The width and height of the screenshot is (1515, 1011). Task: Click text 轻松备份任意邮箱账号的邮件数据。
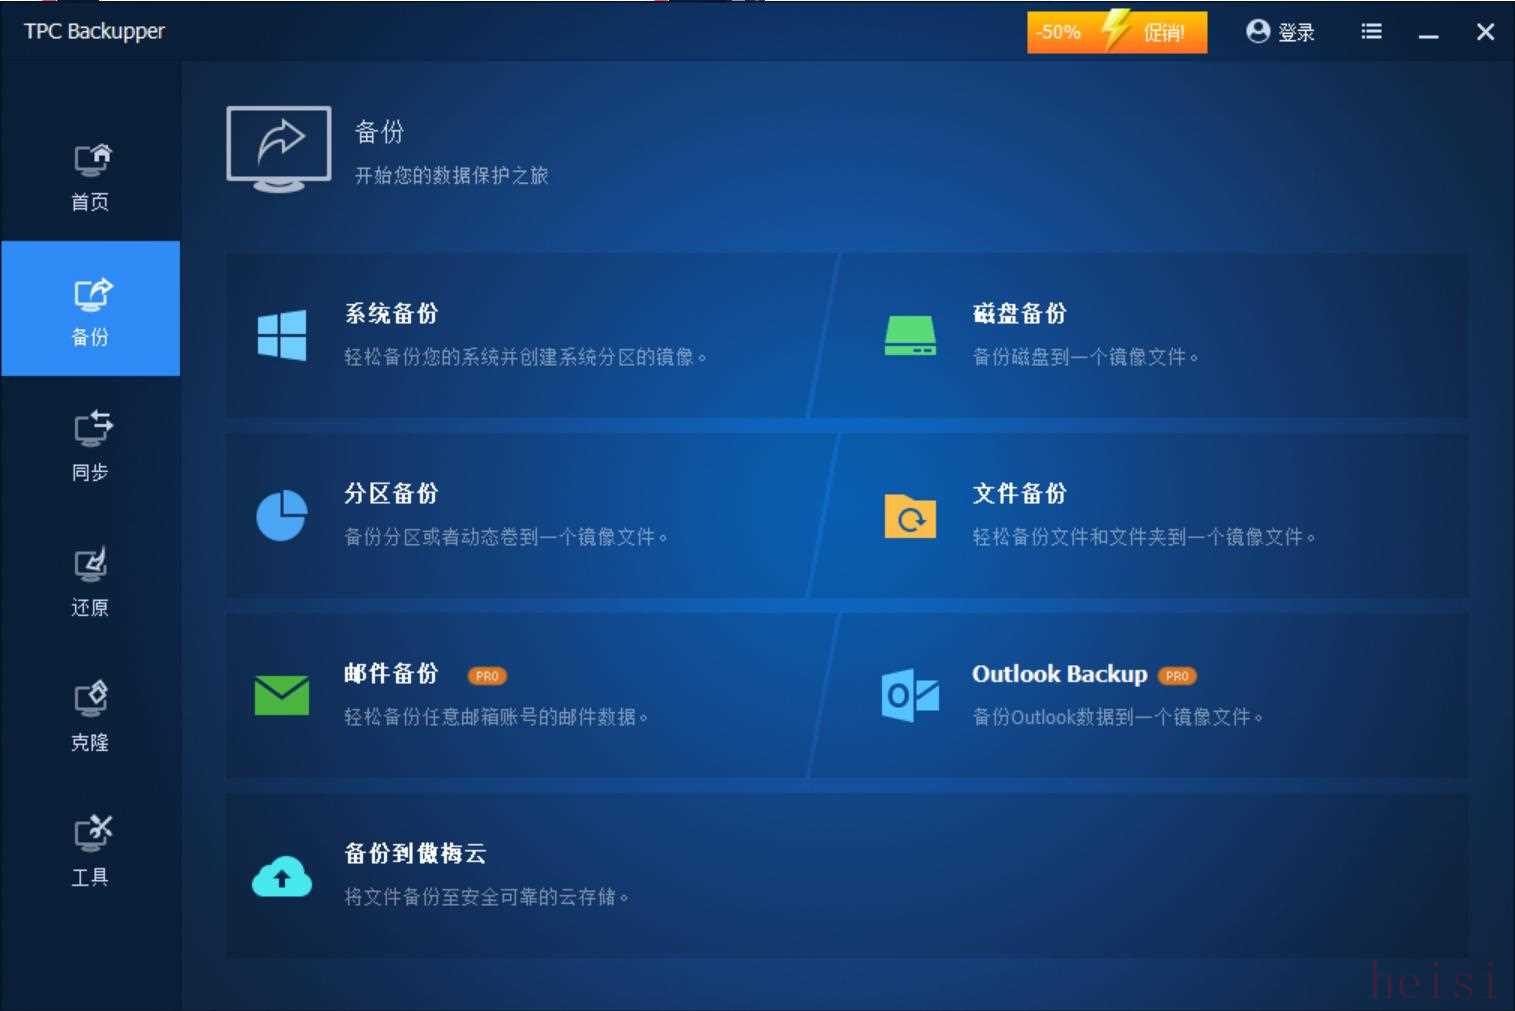[497, 717]
